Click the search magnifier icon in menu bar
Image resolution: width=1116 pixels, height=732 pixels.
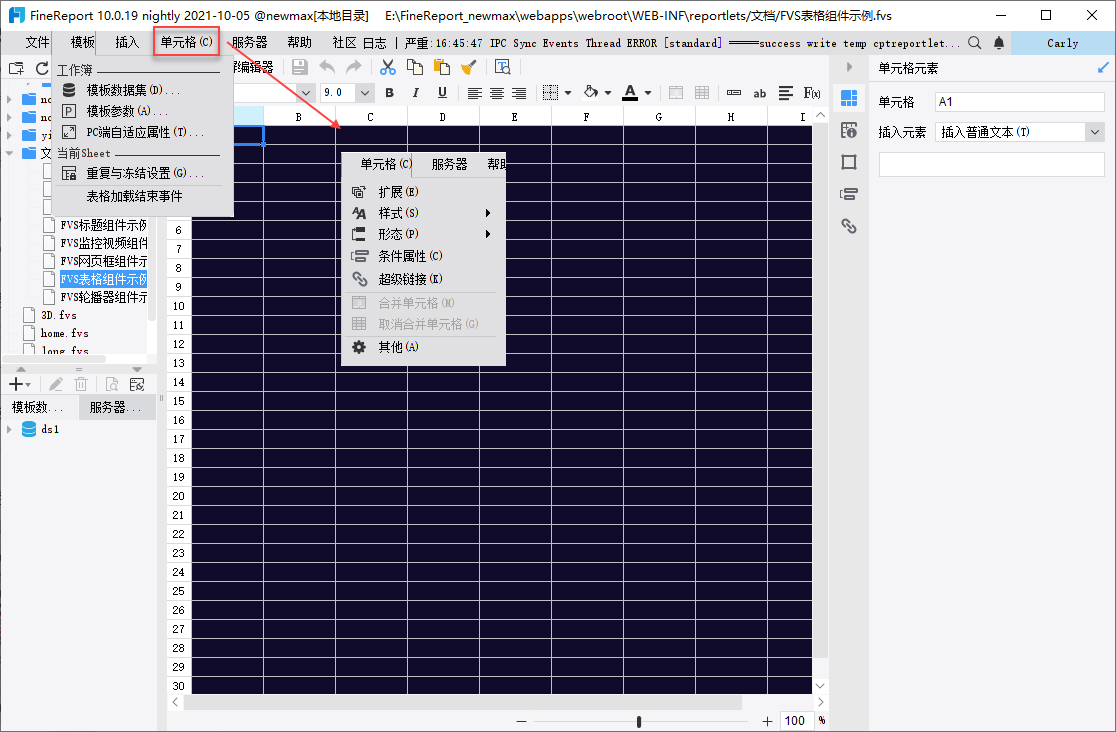click(x=975, y=43)
